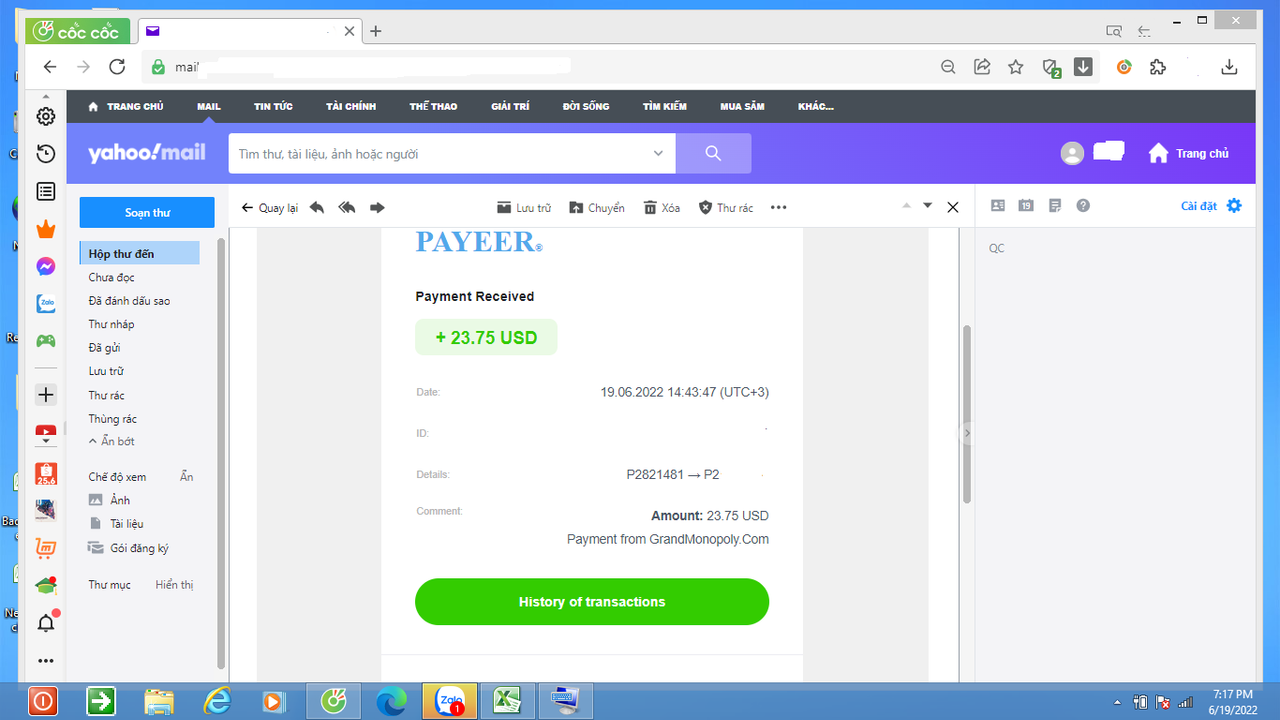
Task: Click History of transactions button
Action: pos(592,602)
